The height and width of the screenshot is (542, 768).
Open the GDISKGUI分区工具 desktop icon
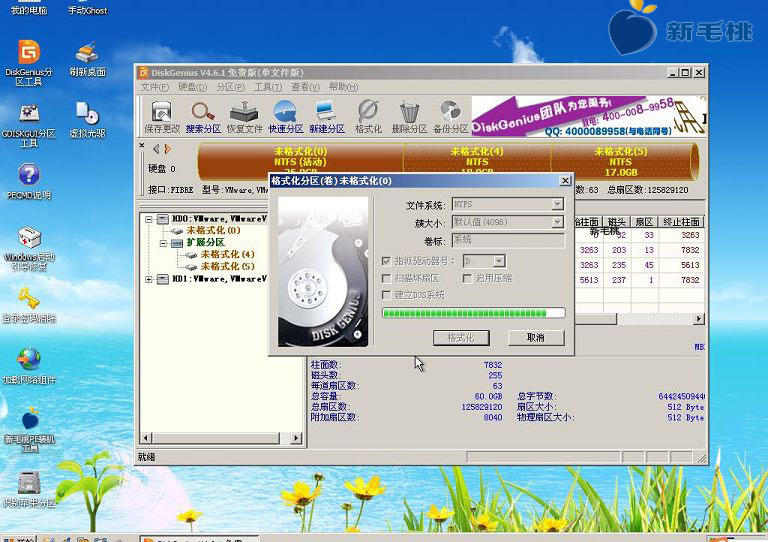click(29, 125)
